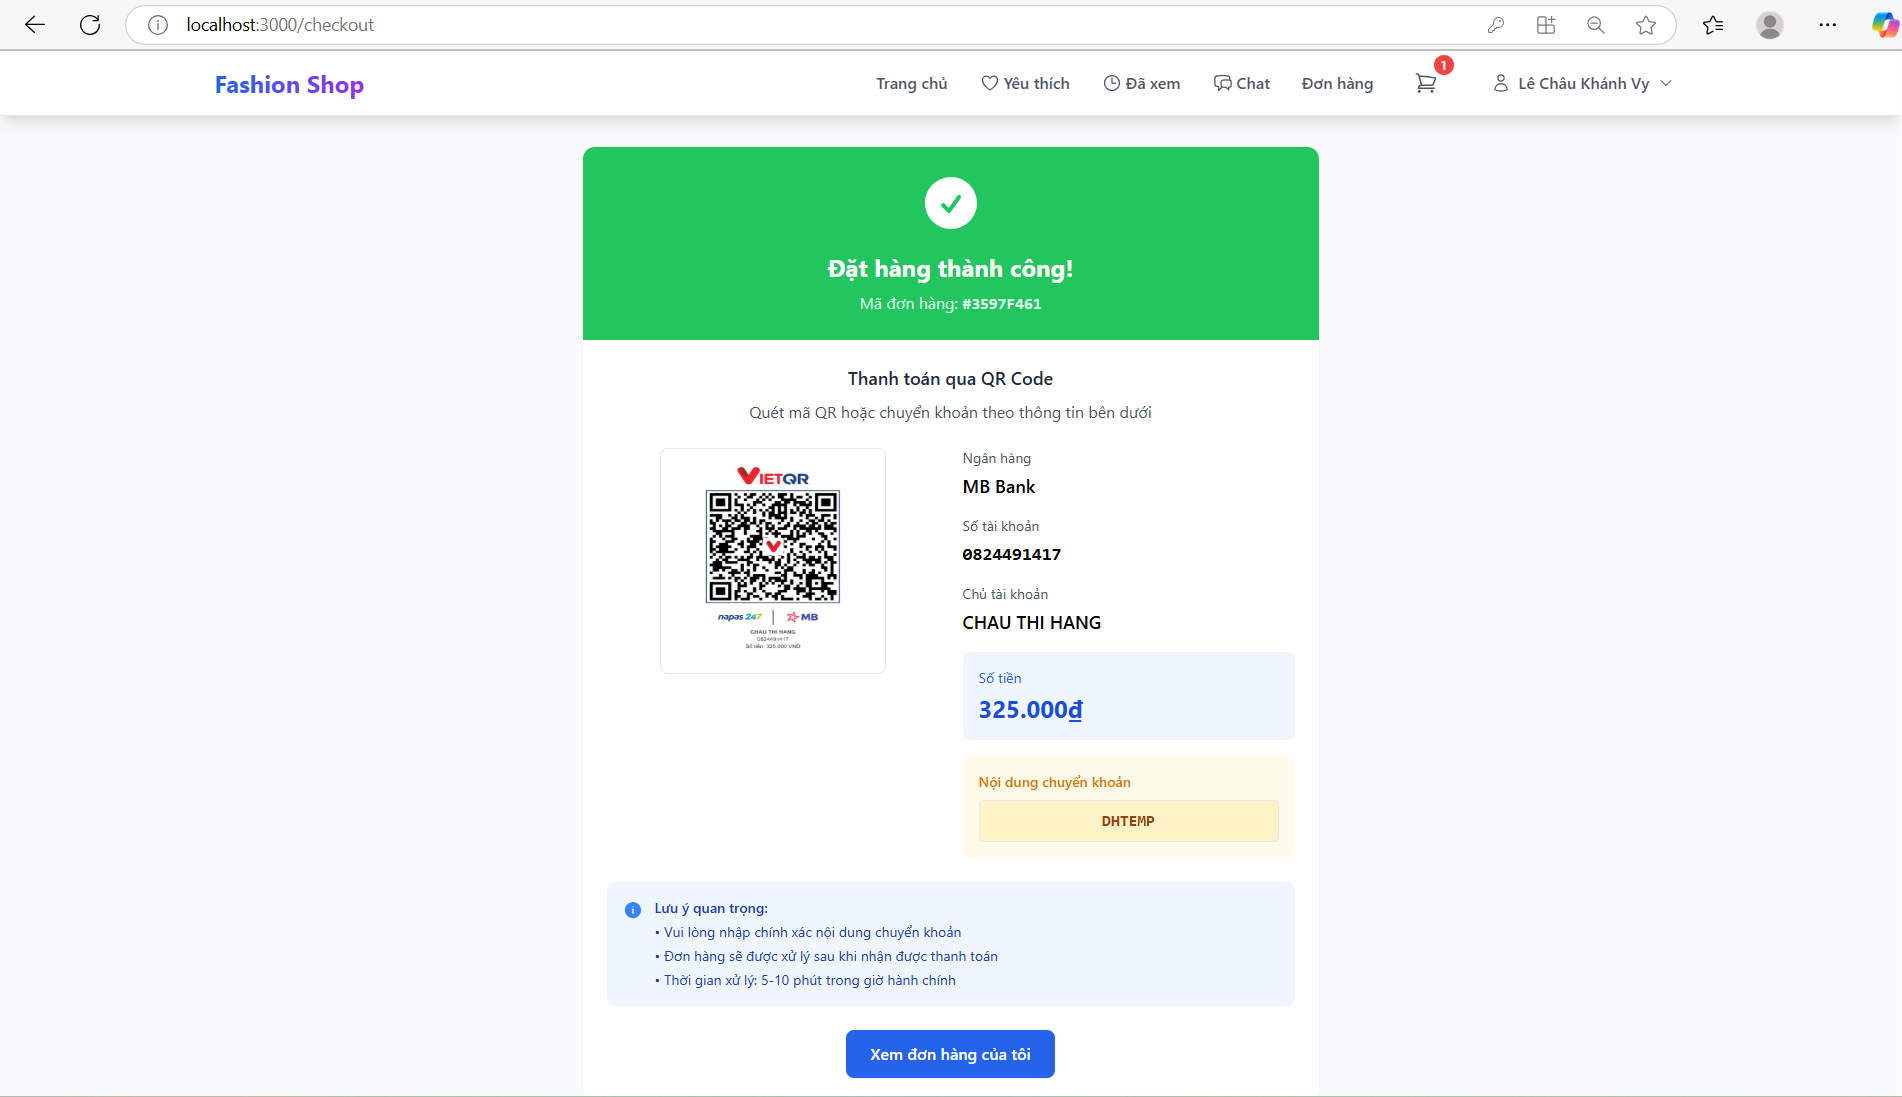This screenshot has width=1902, height=1097.
Task: Expand the Lê Châu Khánh Vy account dropdown
Action: pyautogui.click(x=1582, y=84)
